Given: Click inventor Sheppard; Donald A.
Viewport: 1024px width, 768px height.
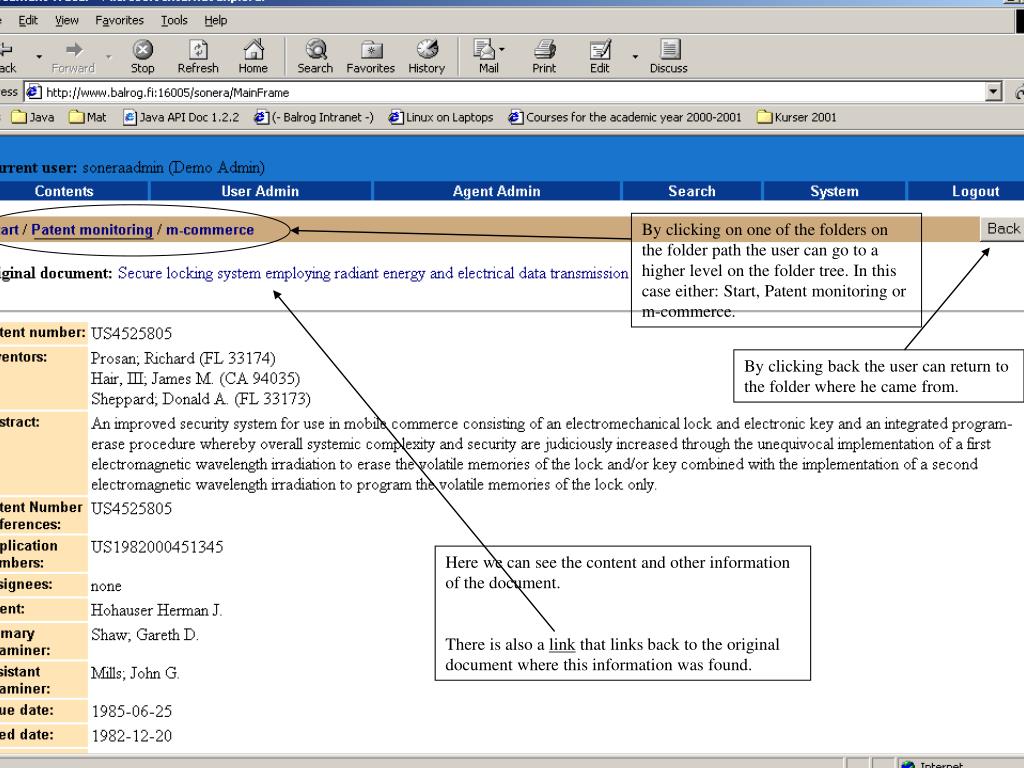Looking at the screenshot, I should 200,399.
